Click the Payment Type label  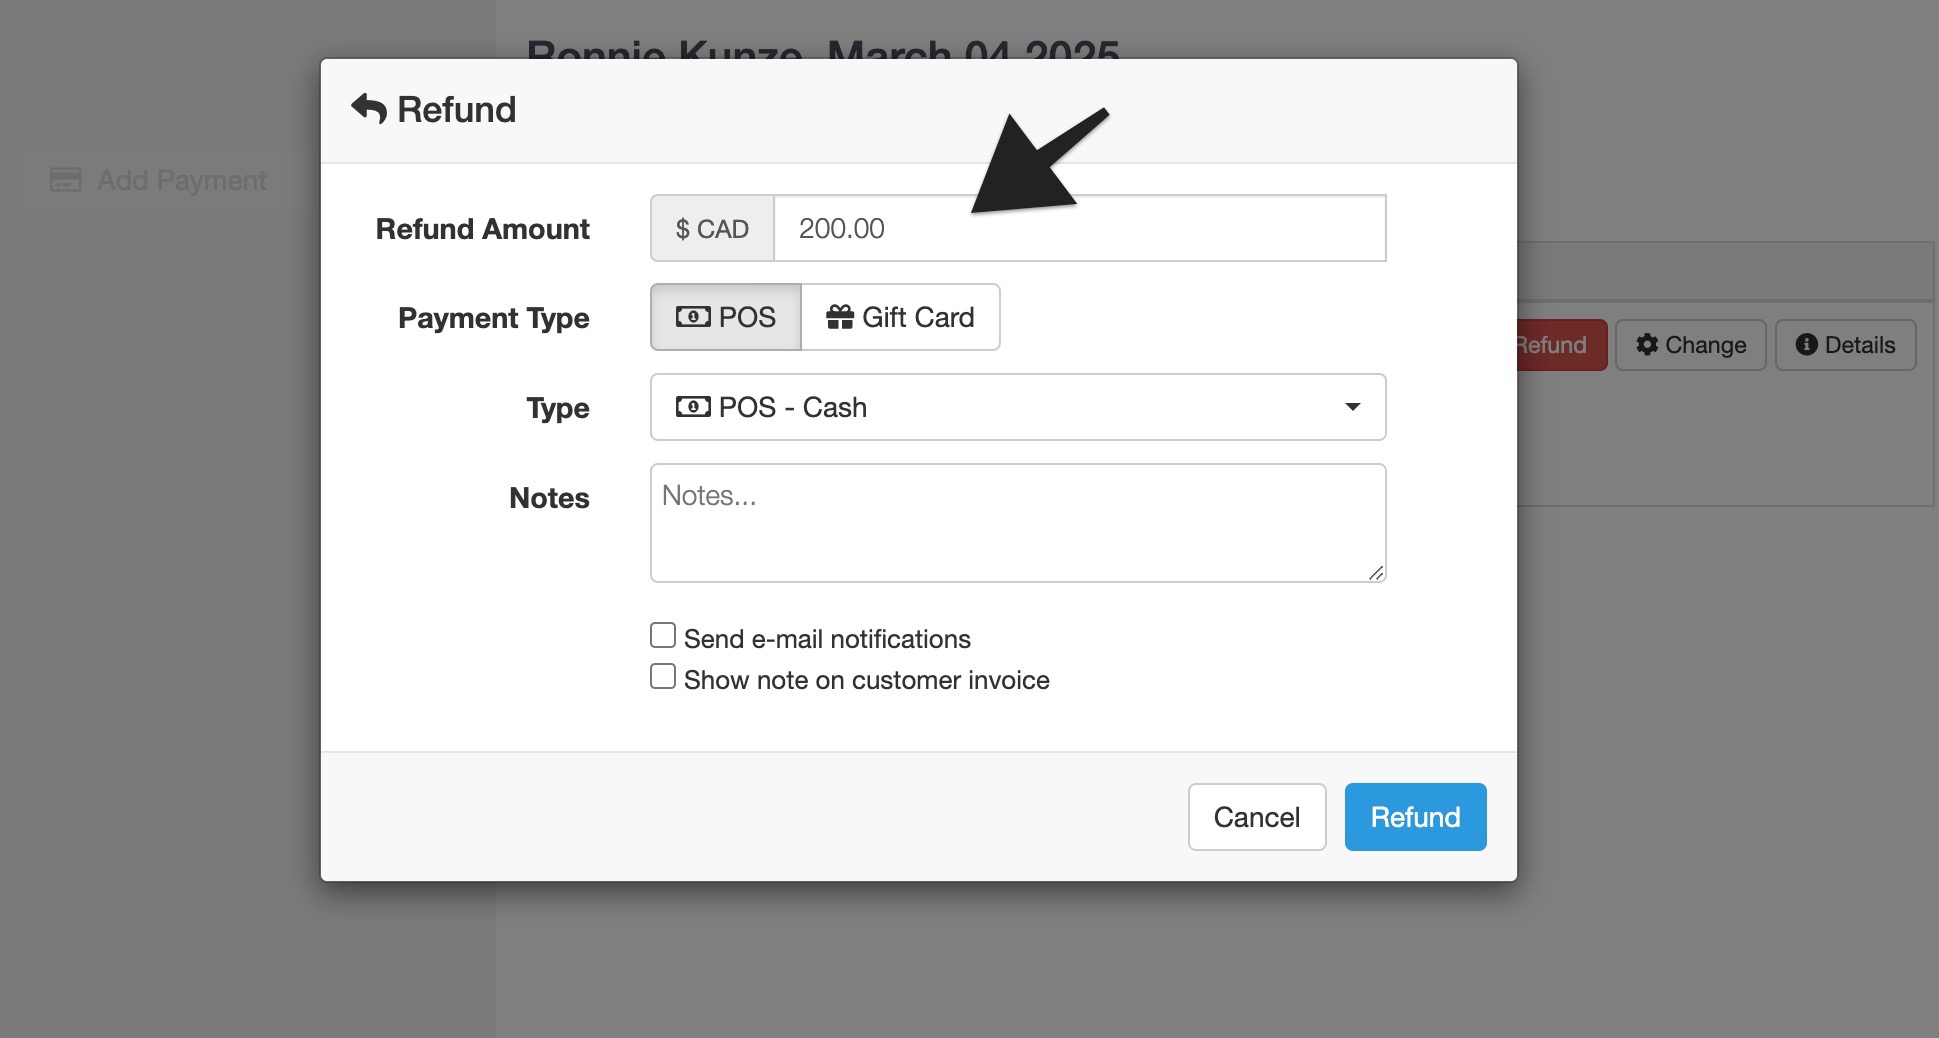[494, 318]
